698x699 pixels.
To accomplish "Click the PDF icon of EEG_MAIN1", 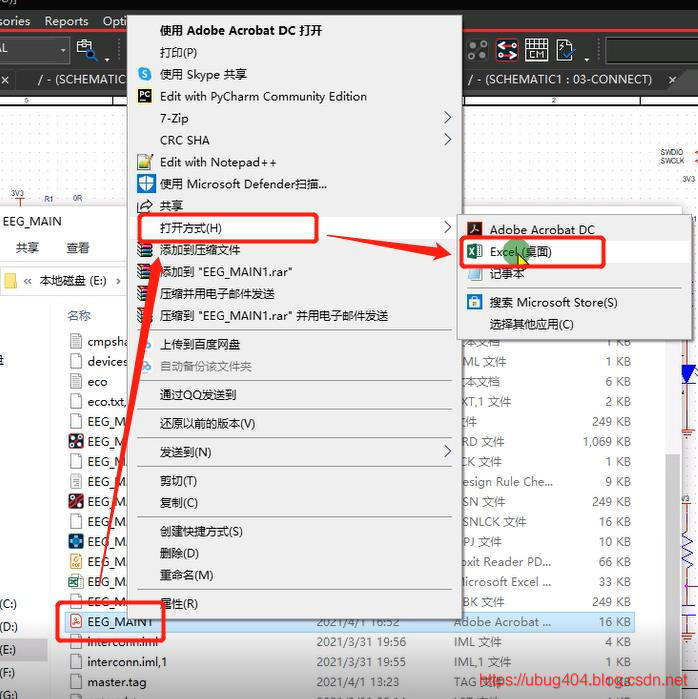I will (x=76, y=621).
